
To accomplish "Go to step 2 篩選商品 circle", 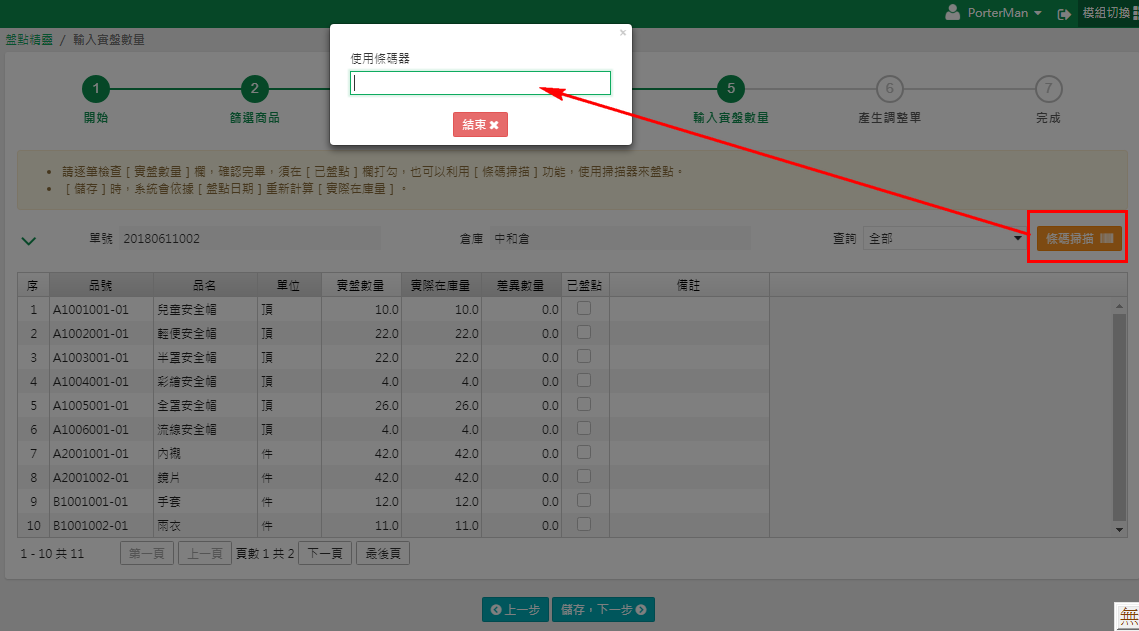I will [x=254, y=89].
